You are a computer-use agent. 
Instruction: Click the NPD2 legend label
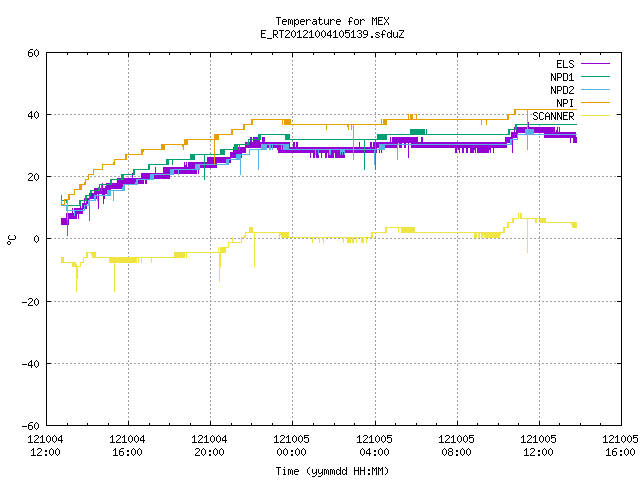(x=562, y=90)
